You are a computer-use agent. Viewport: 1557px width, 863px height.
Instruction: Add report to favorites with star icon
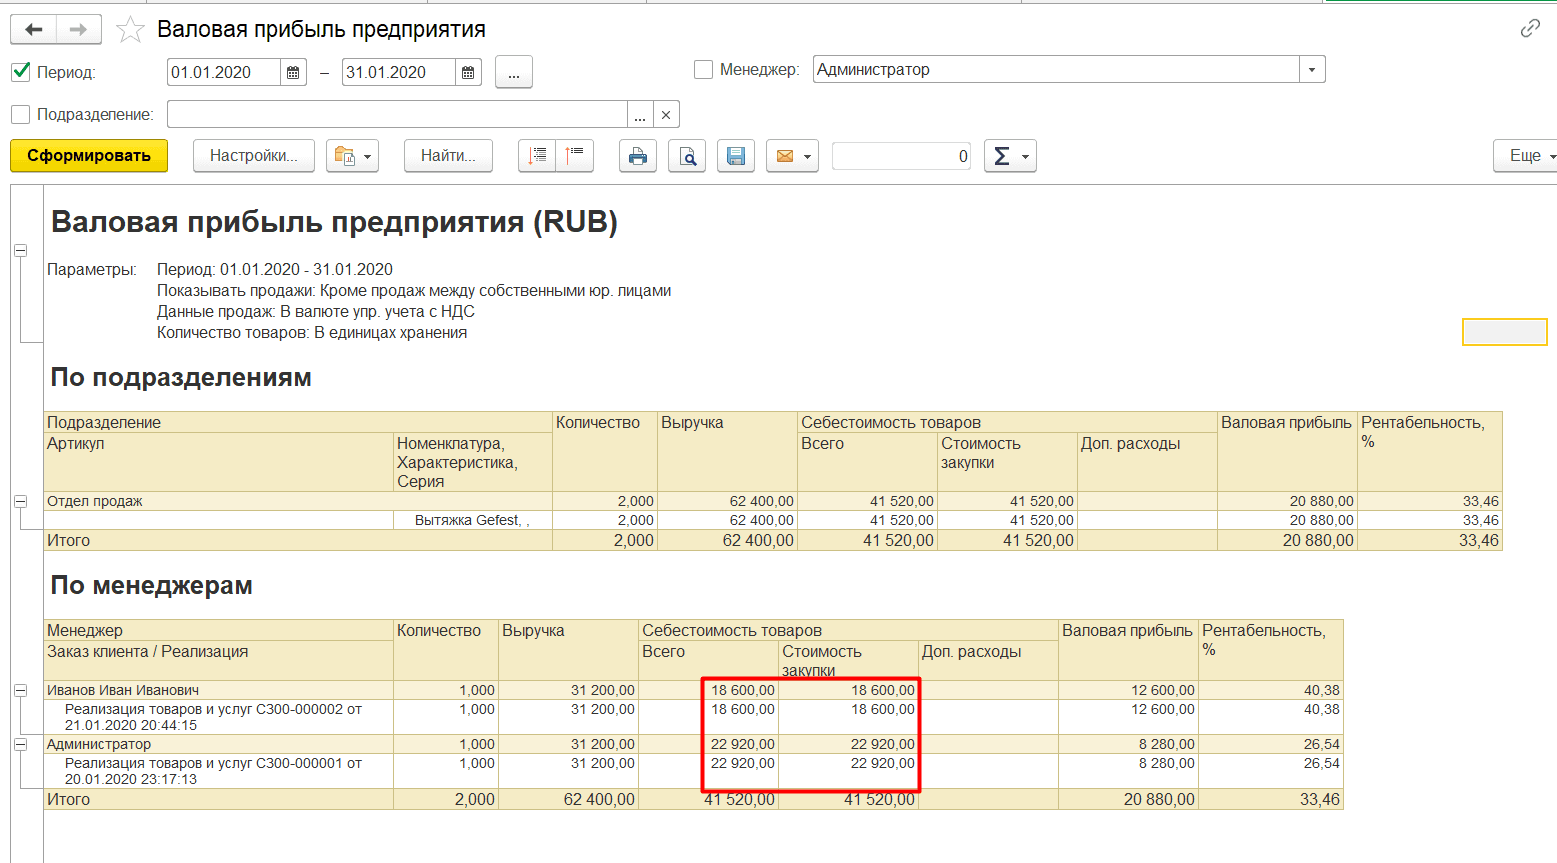[130, 30]
